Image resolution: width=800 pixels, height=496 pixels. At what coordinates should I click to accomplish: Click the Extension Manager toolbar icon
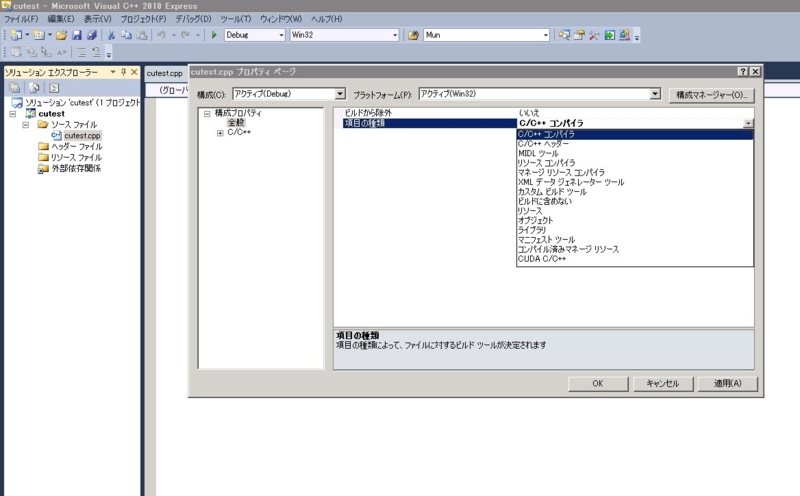624,35
